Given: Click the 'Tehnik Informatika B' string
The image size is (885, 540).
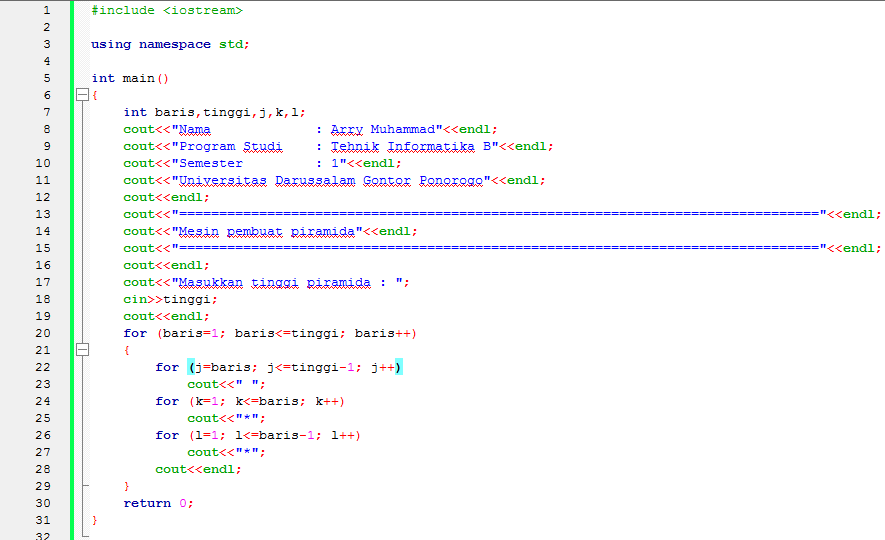Looking at the screenshot, I should tap(411, 146).
